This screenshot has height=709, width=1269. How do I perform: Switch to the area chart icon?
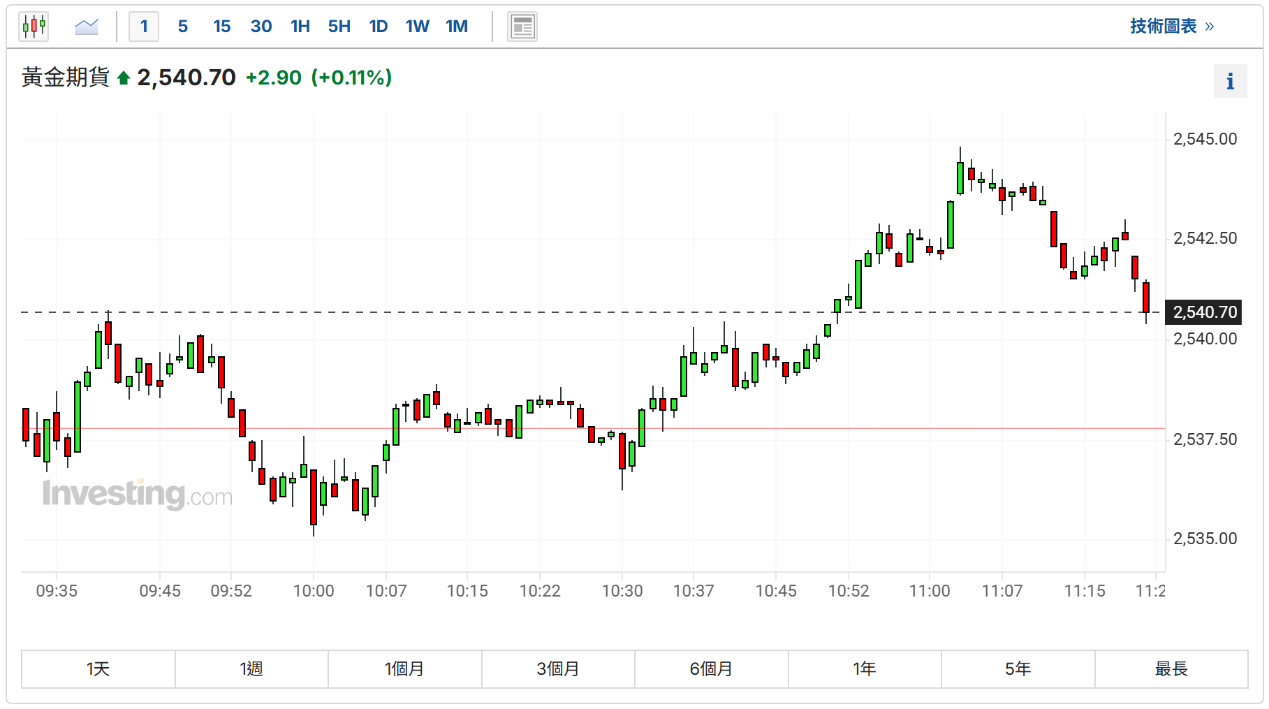pos(87,26)
